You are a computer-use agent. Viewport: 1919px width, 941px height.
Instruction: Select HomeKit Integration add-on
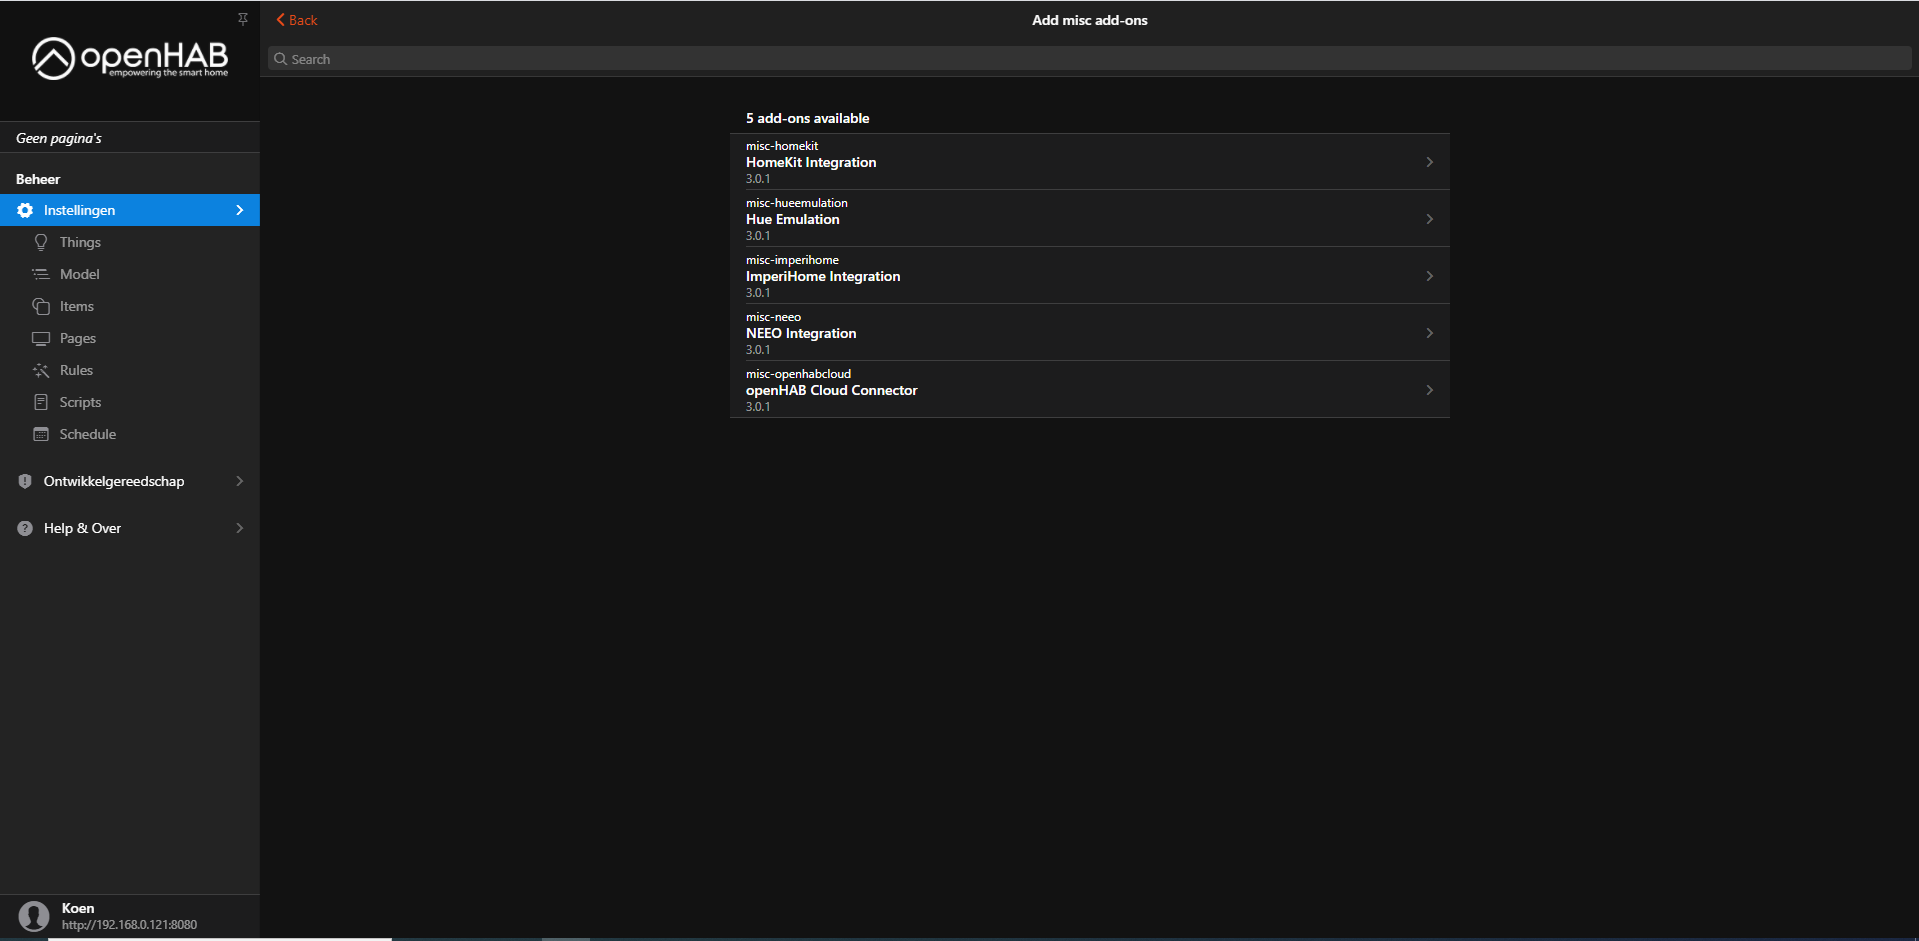tap(1090, 162)
